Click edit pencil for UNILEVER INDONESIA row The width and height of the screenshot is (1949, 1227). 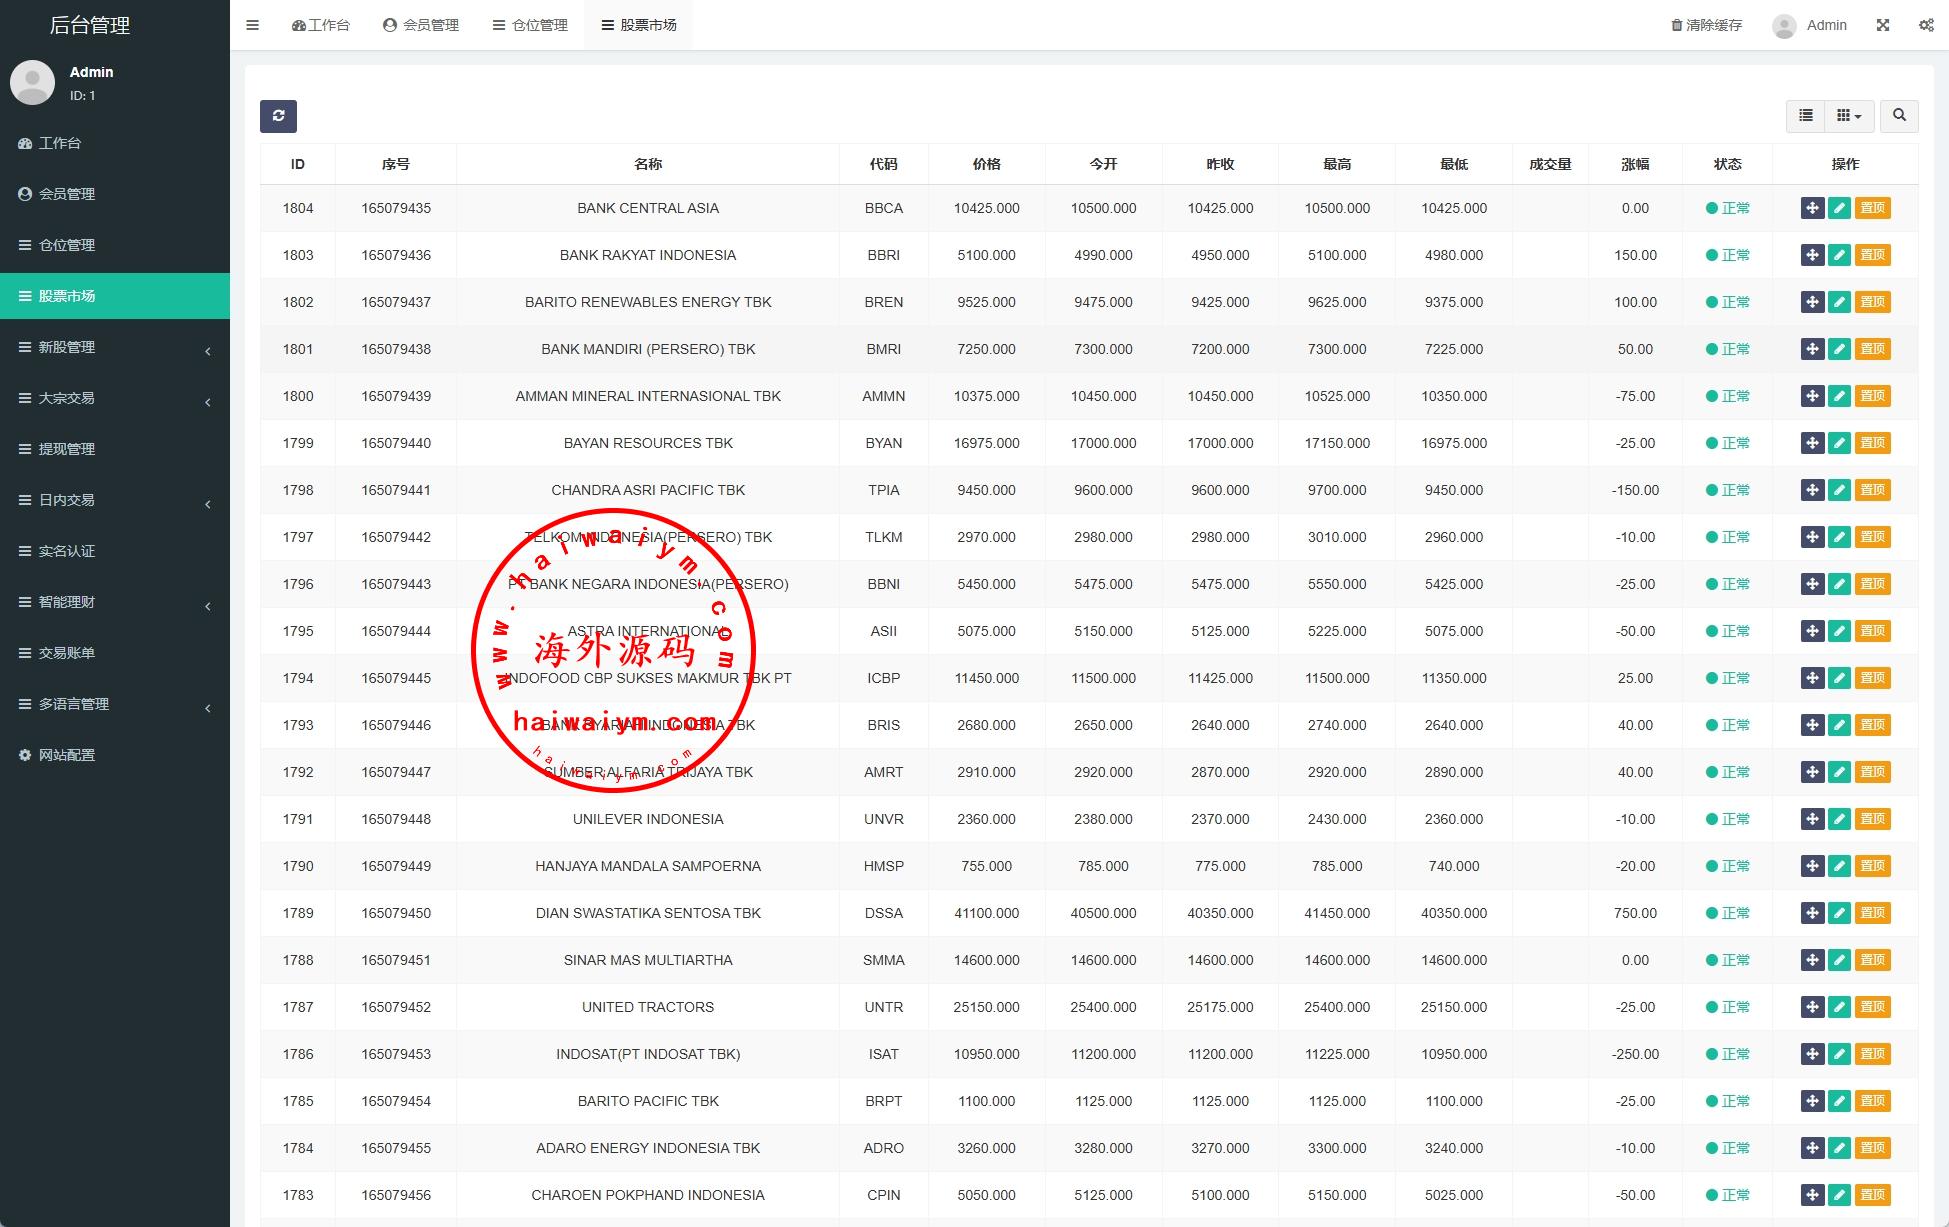point(1839,819)
